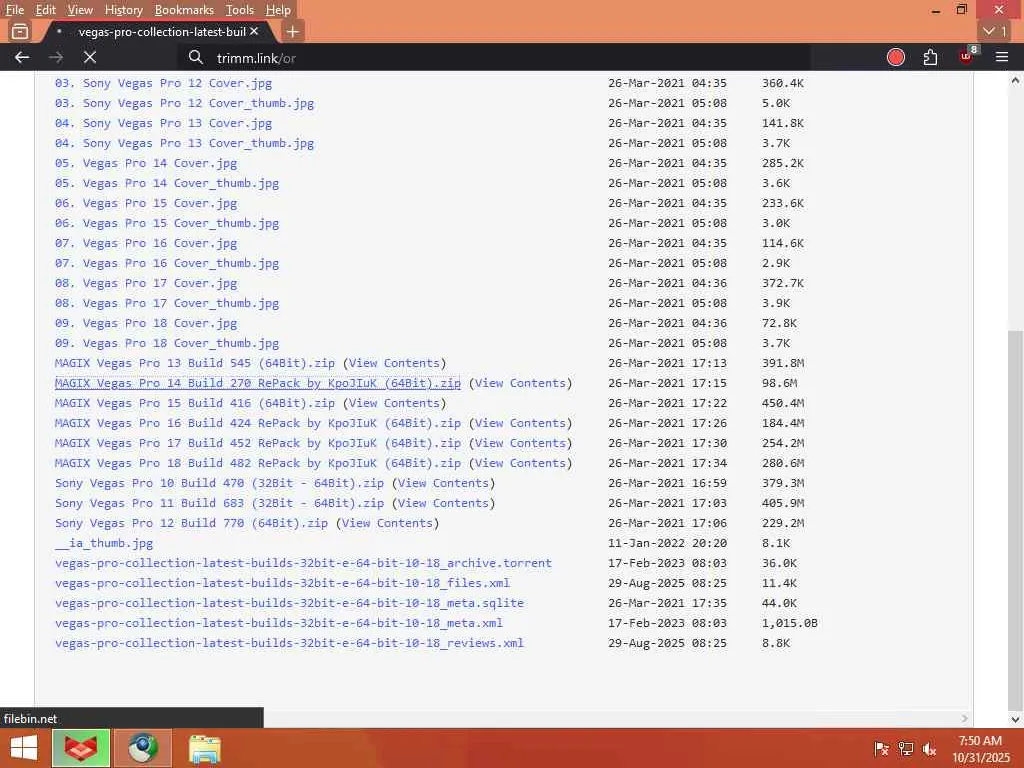
Task: Download Sony Vegas Pro 10 Build 470 zip
Action: [219, 483]
